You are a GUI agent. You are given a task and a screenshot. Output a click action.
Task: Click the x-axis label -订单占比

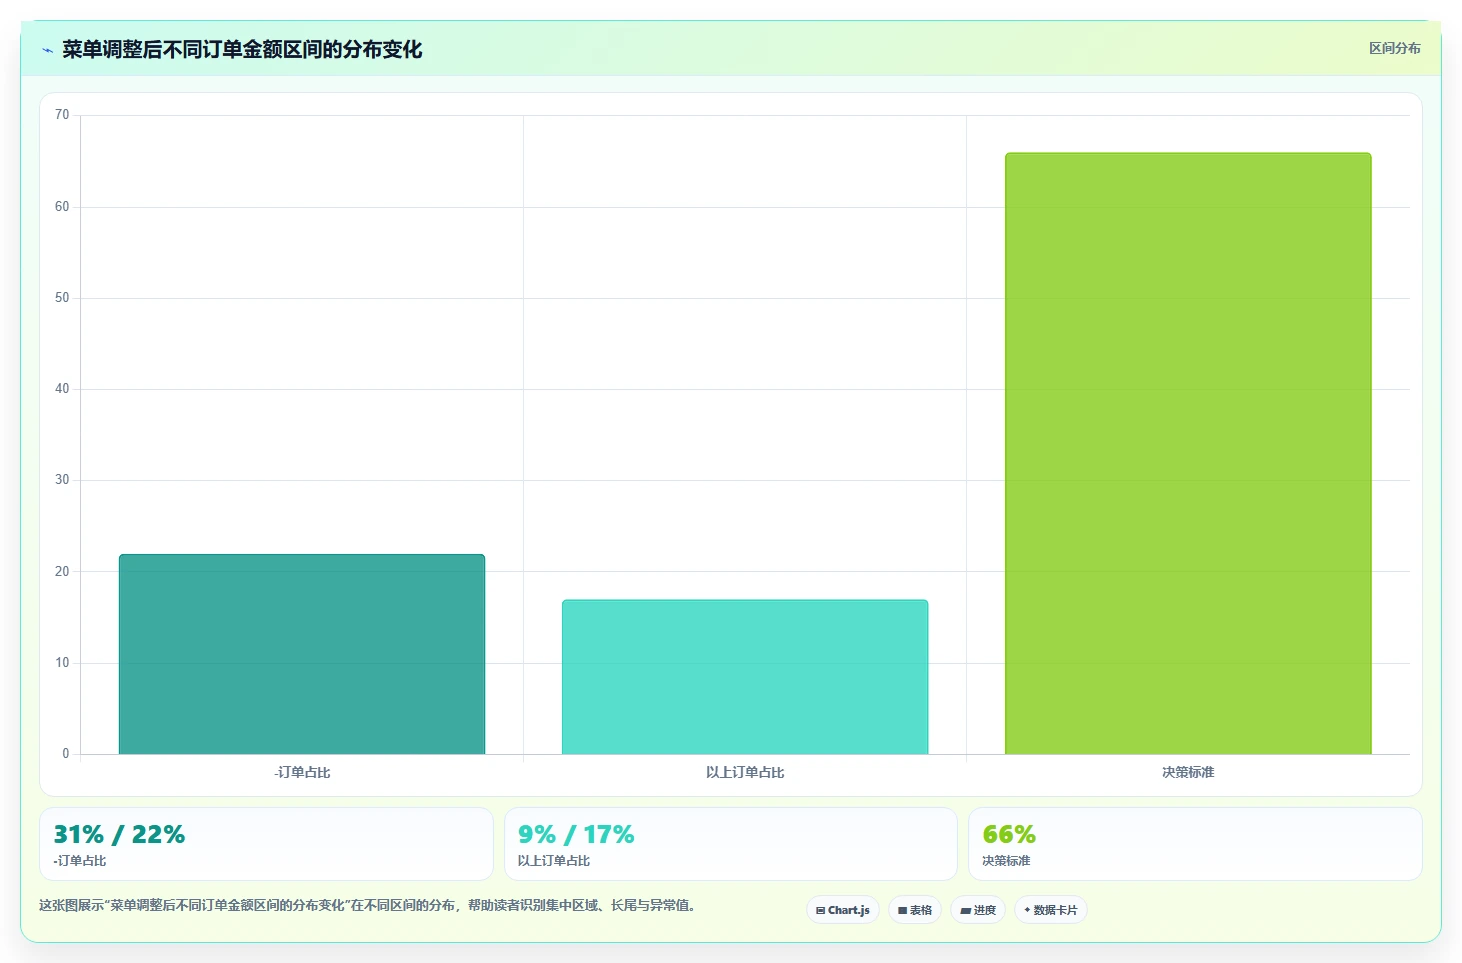302,772
